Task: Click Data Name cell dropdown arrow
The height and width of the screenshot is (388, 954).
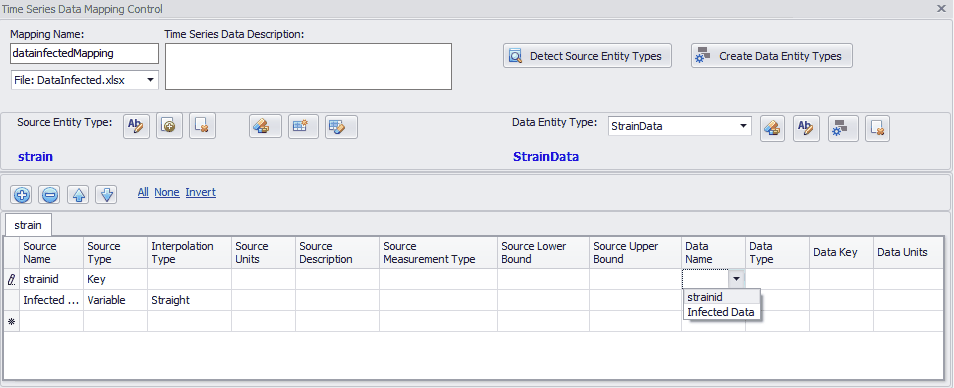Action: (737, 279)
